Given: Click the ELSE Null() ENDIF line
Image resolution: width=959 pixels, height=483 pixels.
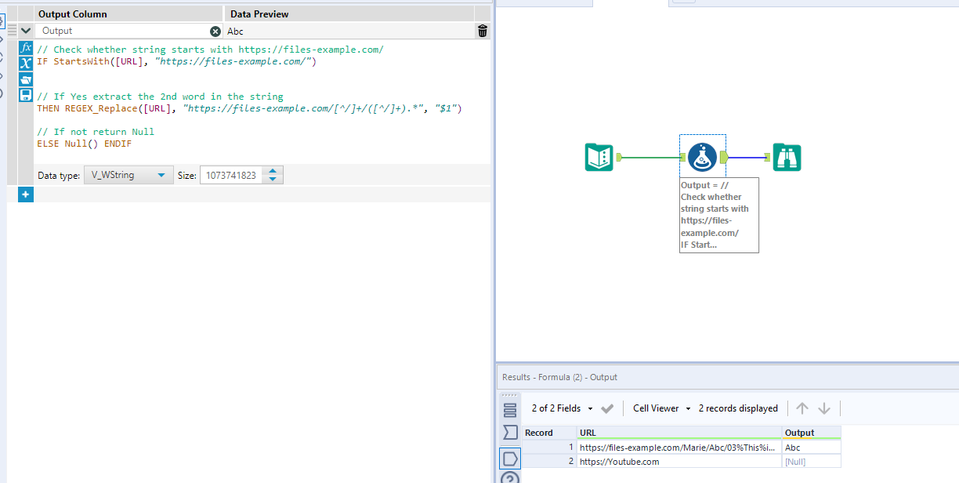Looking at the screenshot, I should point(84,144).
